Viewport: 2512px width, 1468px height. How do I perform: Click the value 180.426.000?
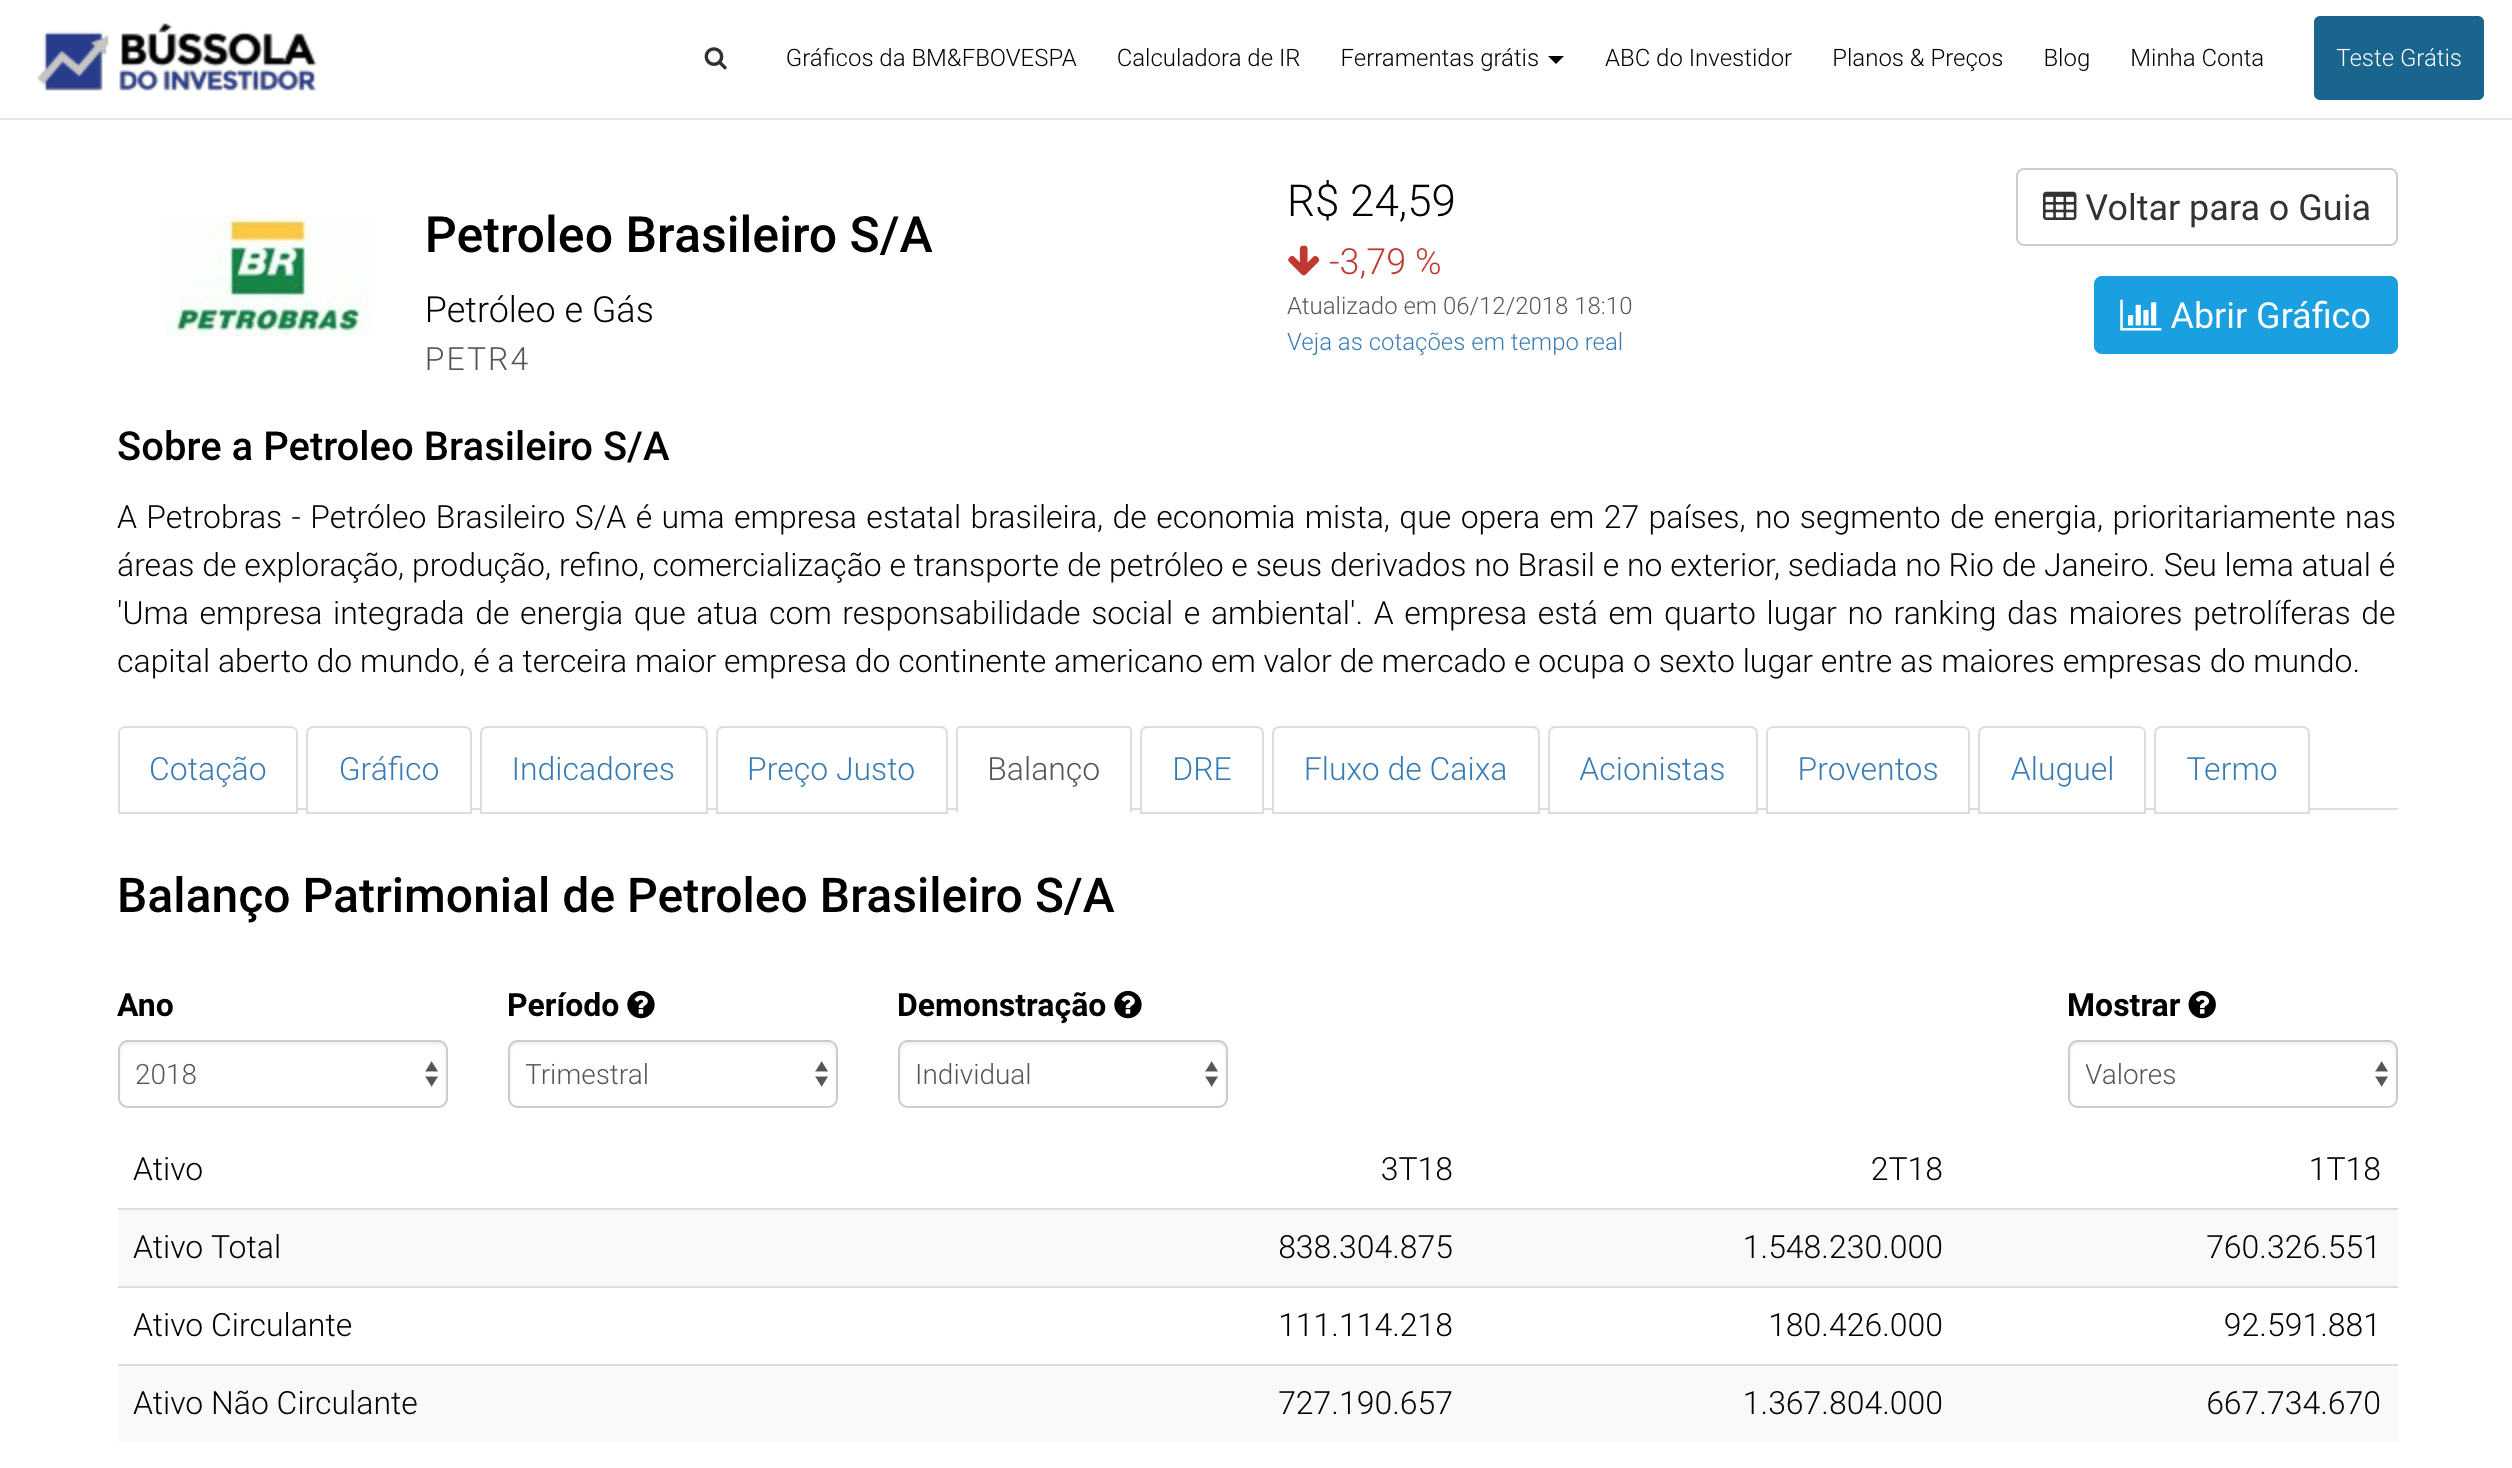pos(1855,1325)
